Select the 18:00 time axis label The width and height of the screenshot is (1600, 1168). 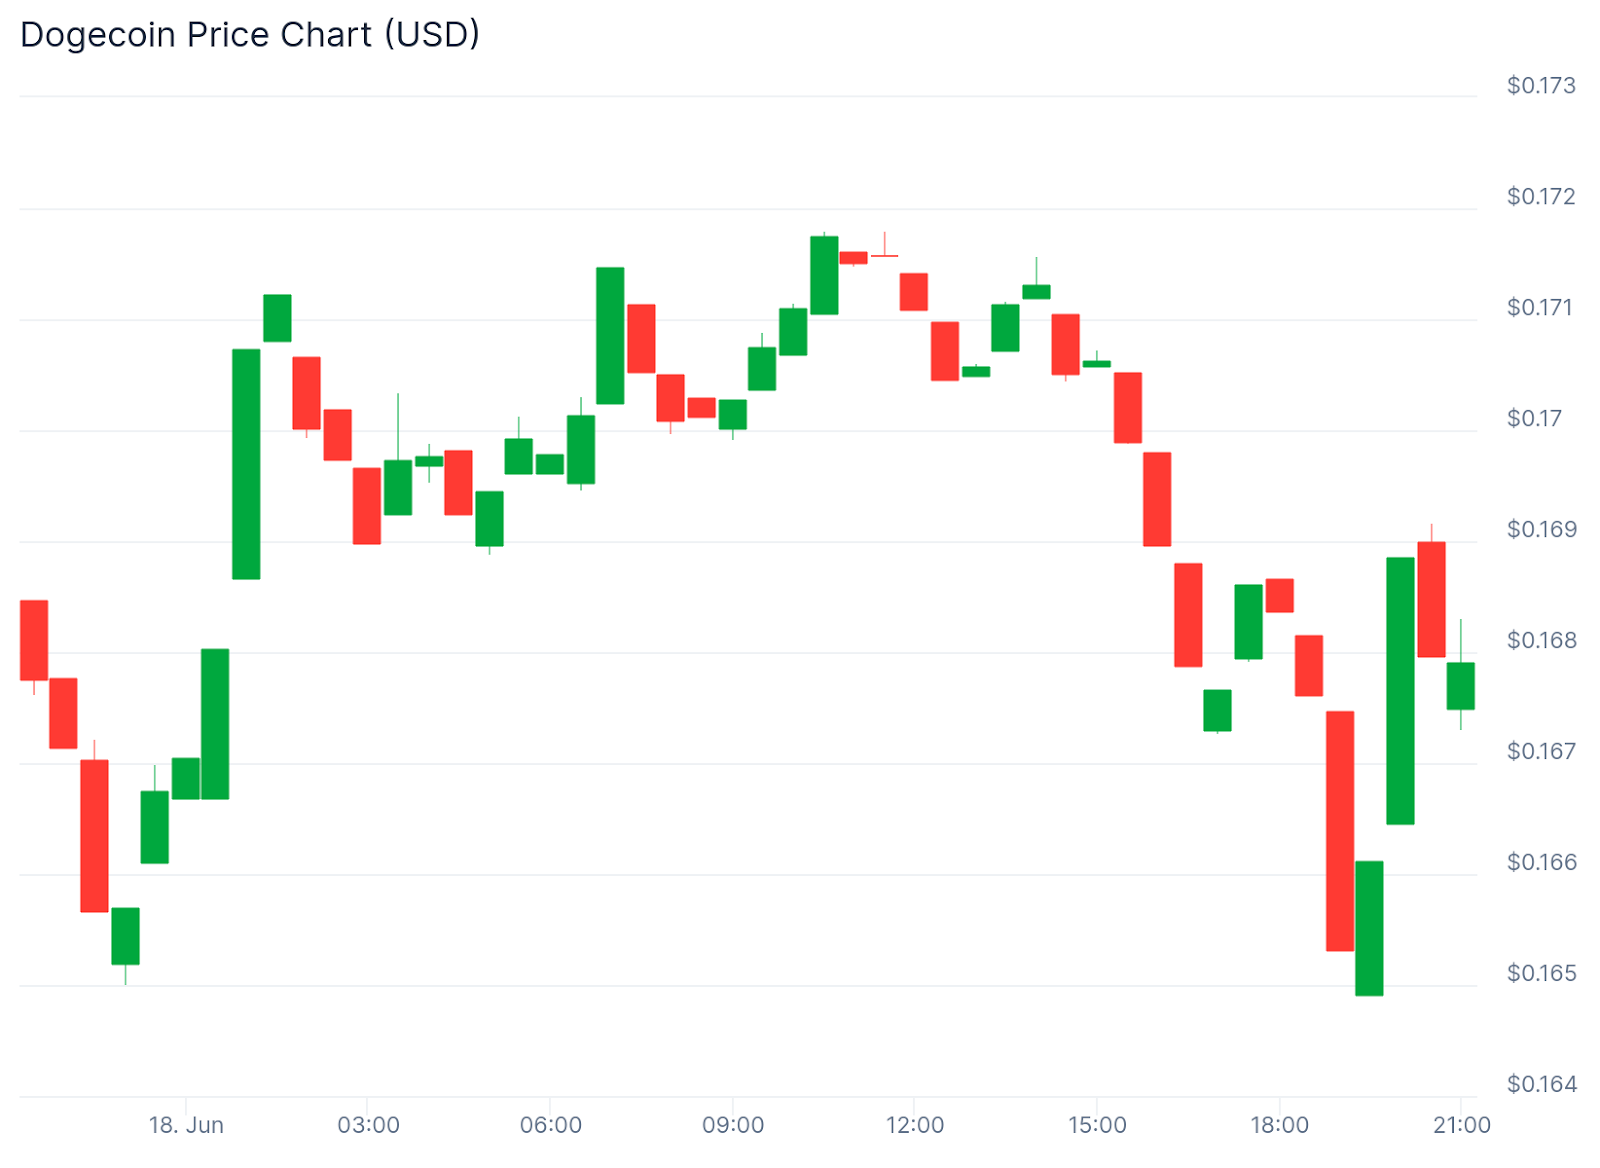tap(1279, 1125)
